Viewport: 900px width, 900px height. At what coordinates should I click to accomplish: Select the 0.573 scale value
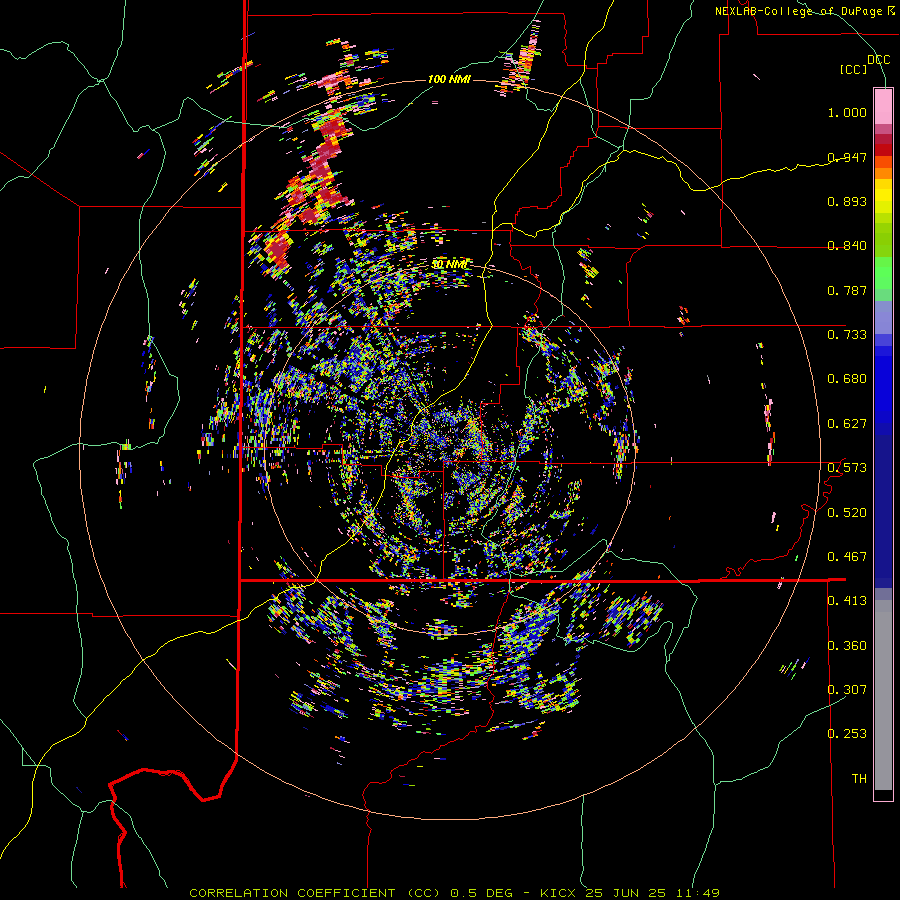847,468
